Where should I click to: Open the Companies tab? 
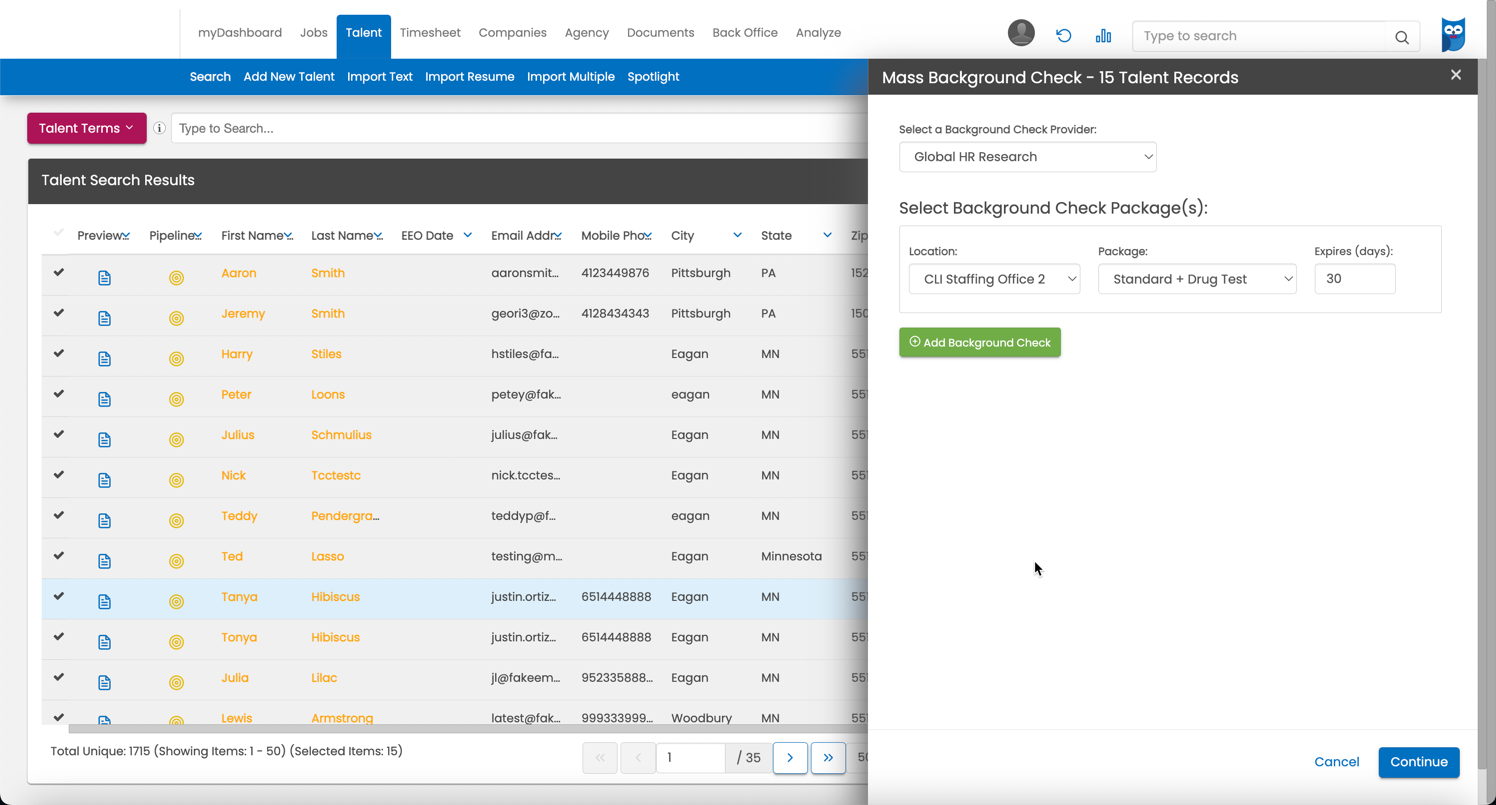513,33
